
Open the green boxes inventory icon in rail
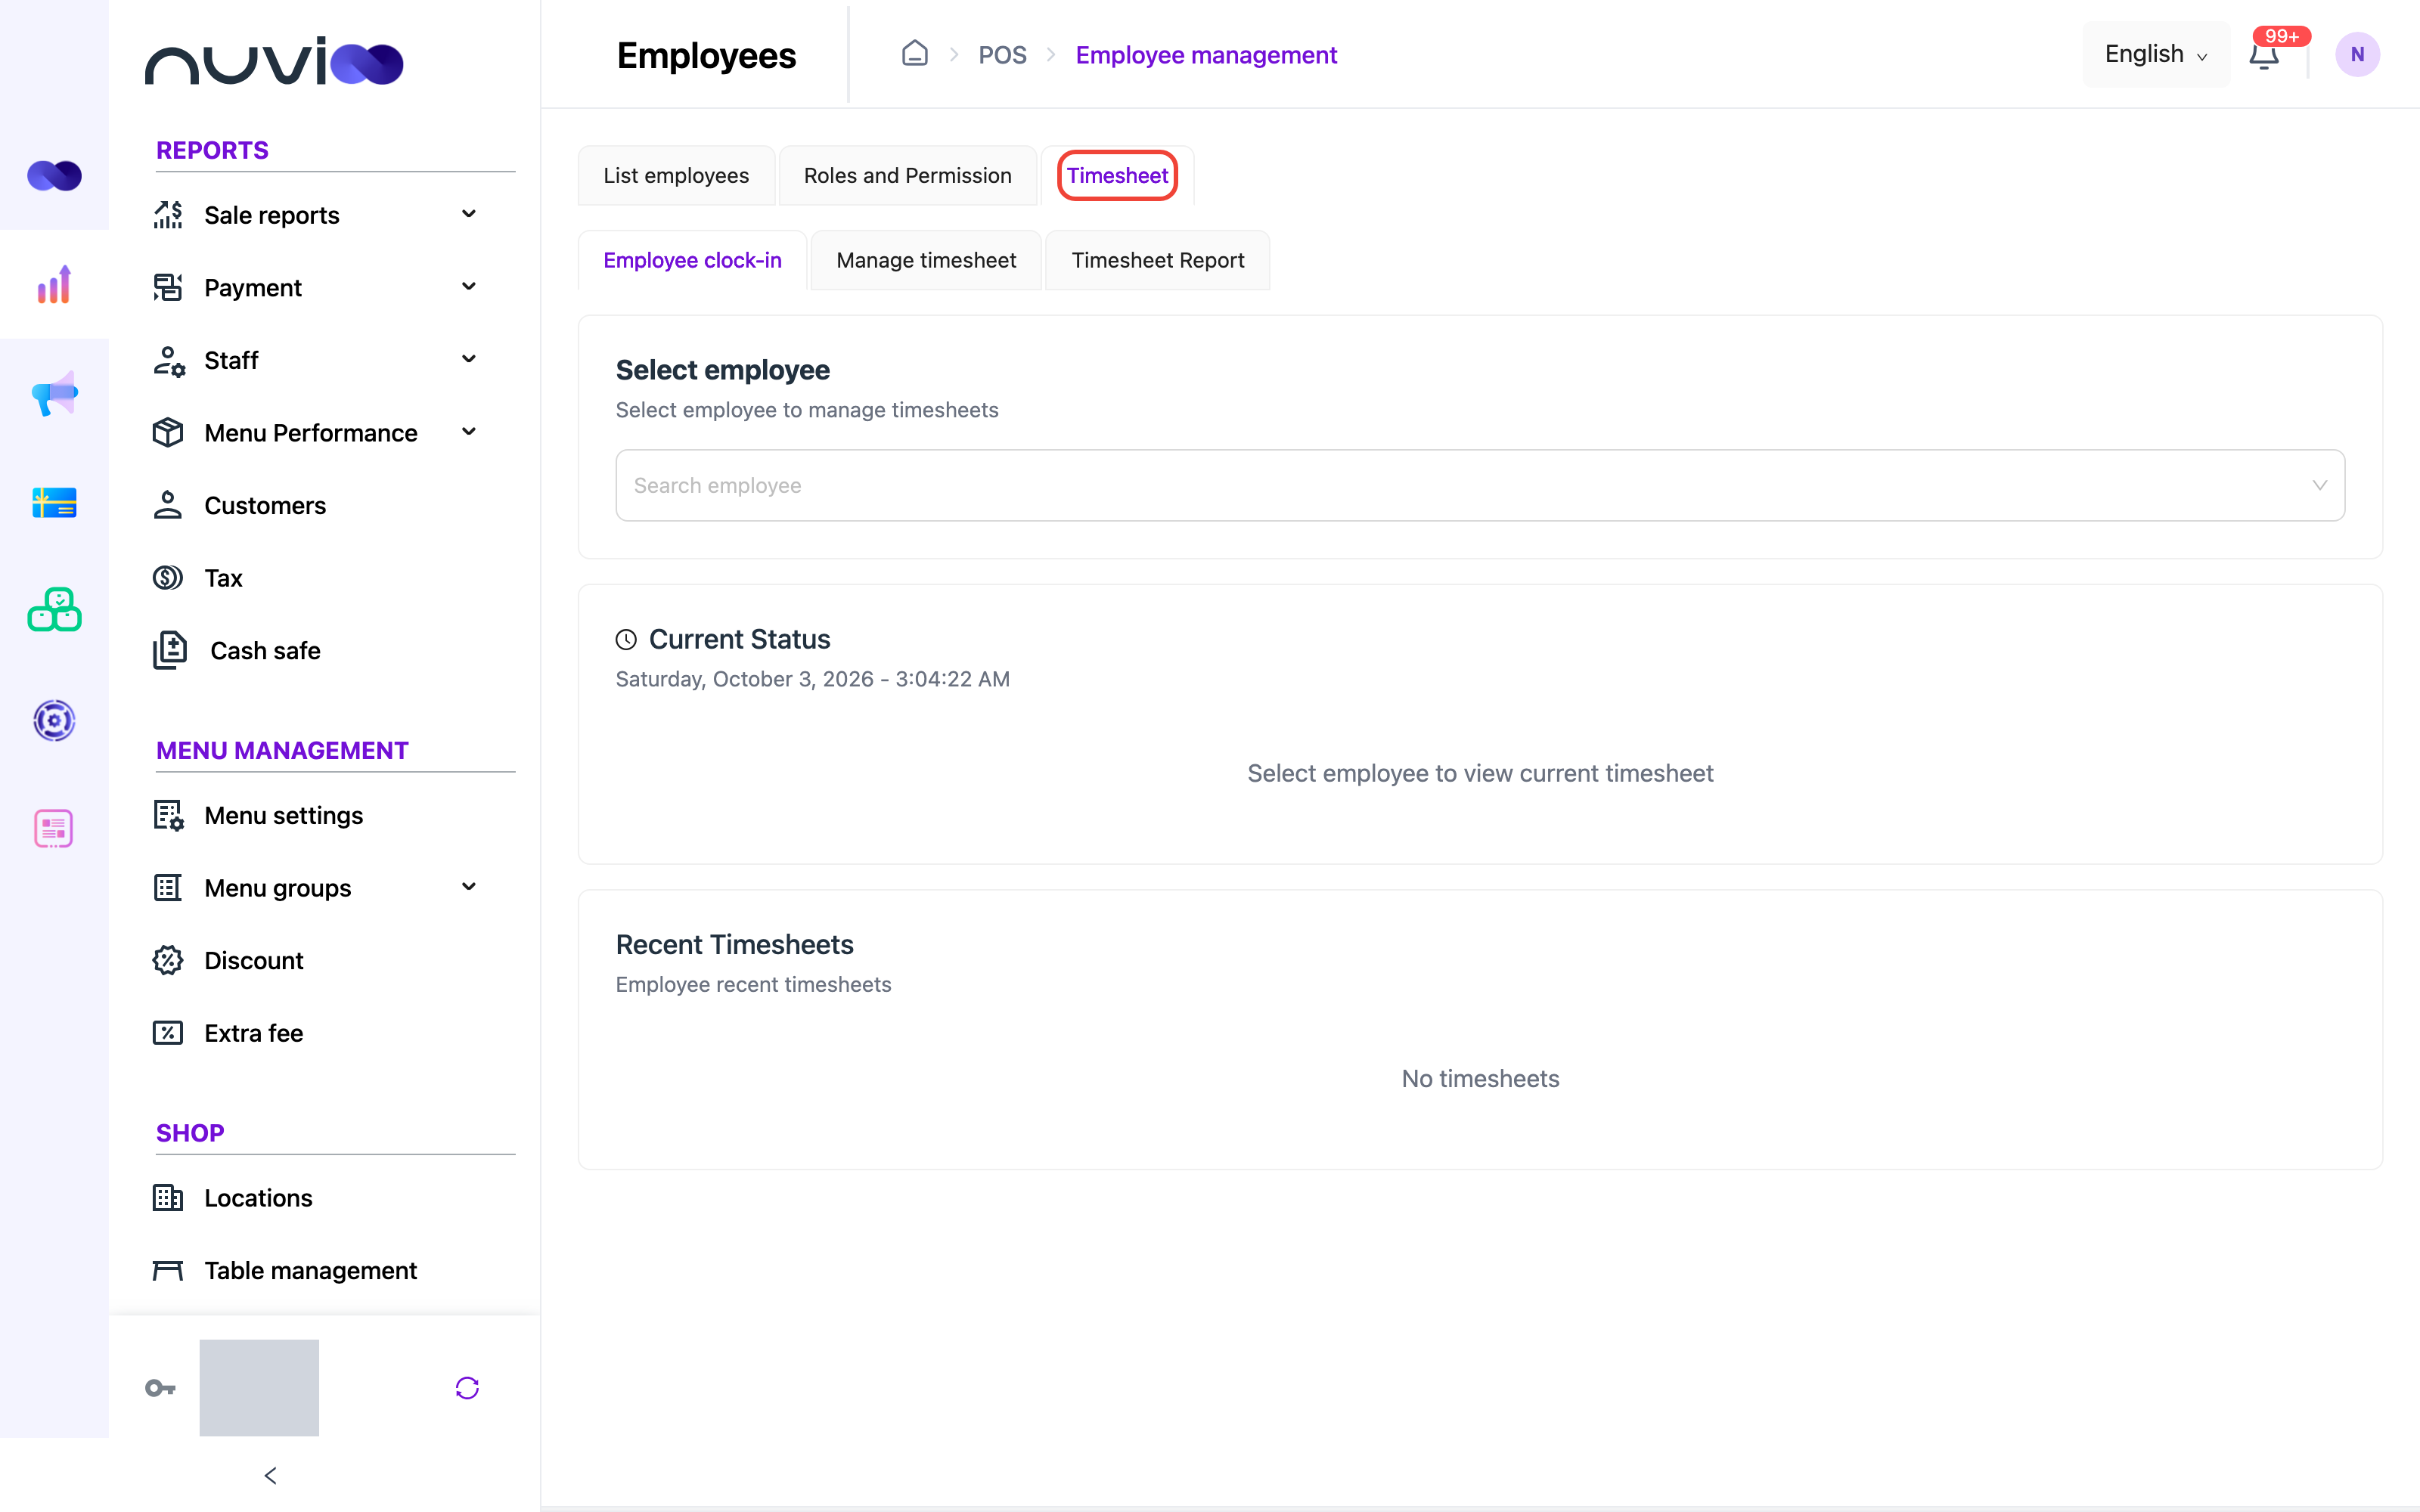click(x=54, y=610)
